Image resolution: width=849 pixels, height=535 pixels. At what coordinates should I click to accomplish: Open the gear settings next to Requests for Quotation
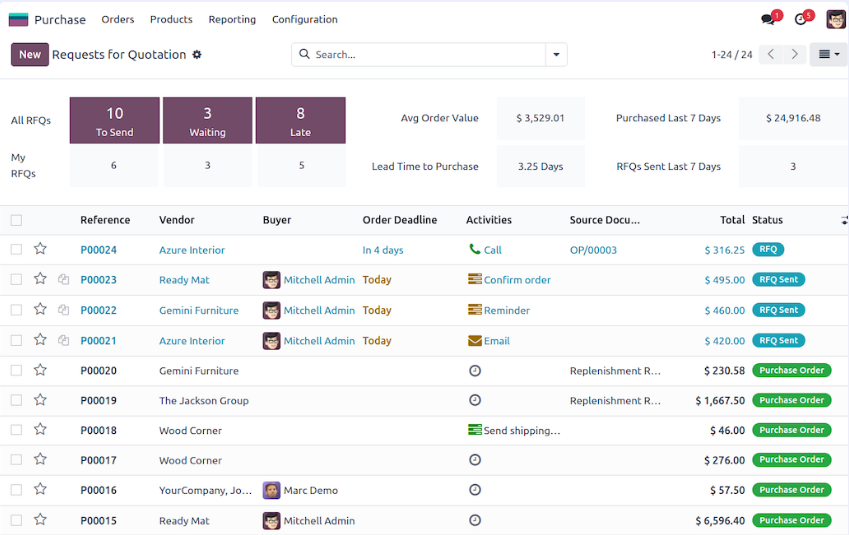(197, 55)
